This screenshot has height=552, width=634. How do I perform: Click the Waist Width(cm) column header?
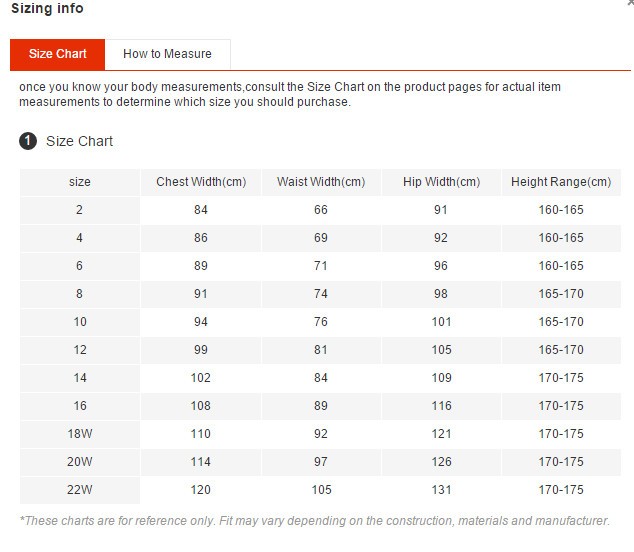[321, 182]
